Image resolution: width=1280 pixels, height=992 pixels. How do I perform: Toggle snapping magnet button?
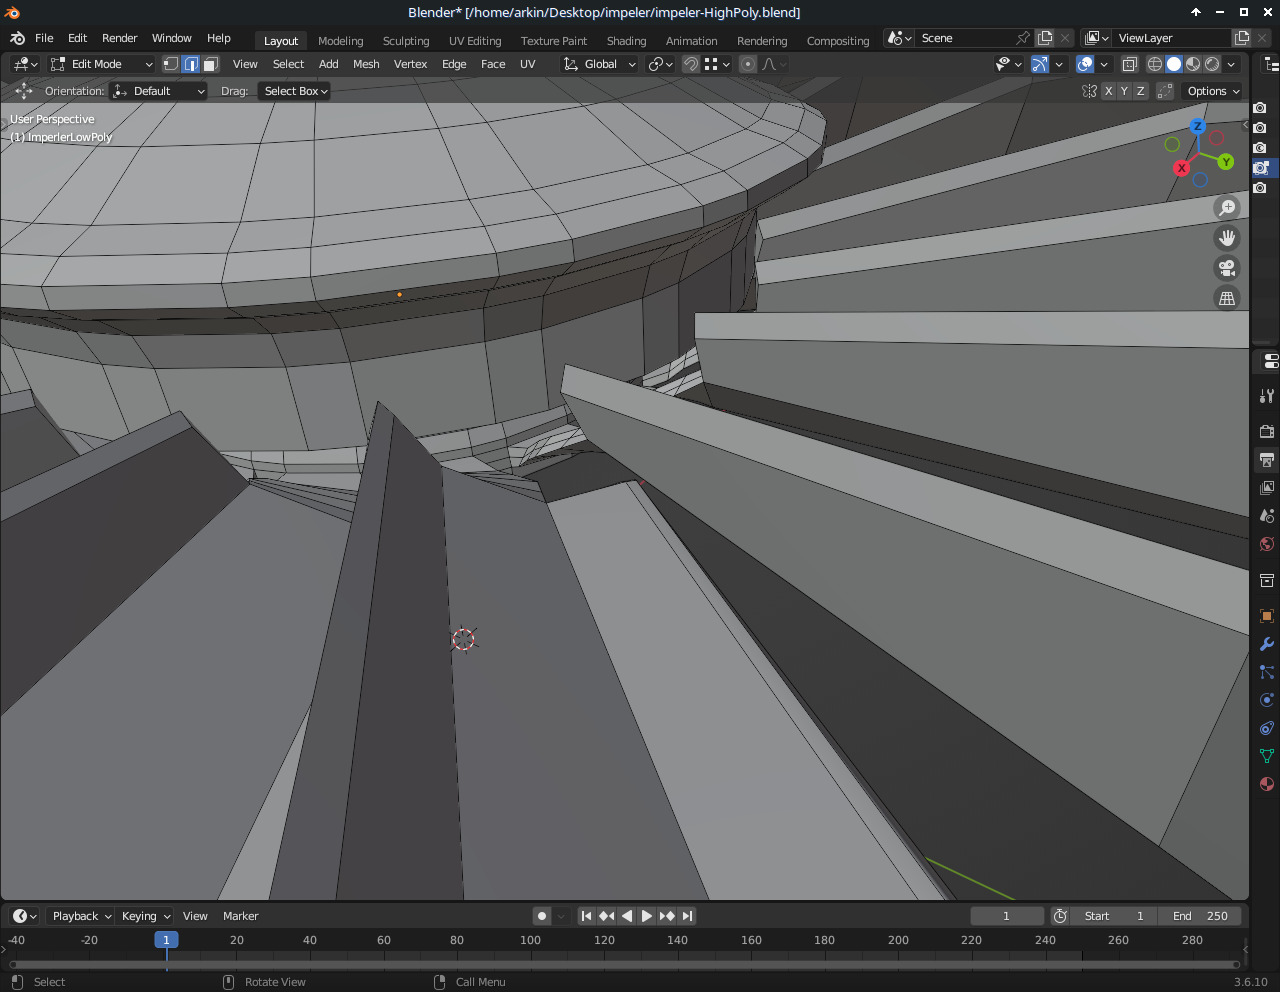point(691,64)
